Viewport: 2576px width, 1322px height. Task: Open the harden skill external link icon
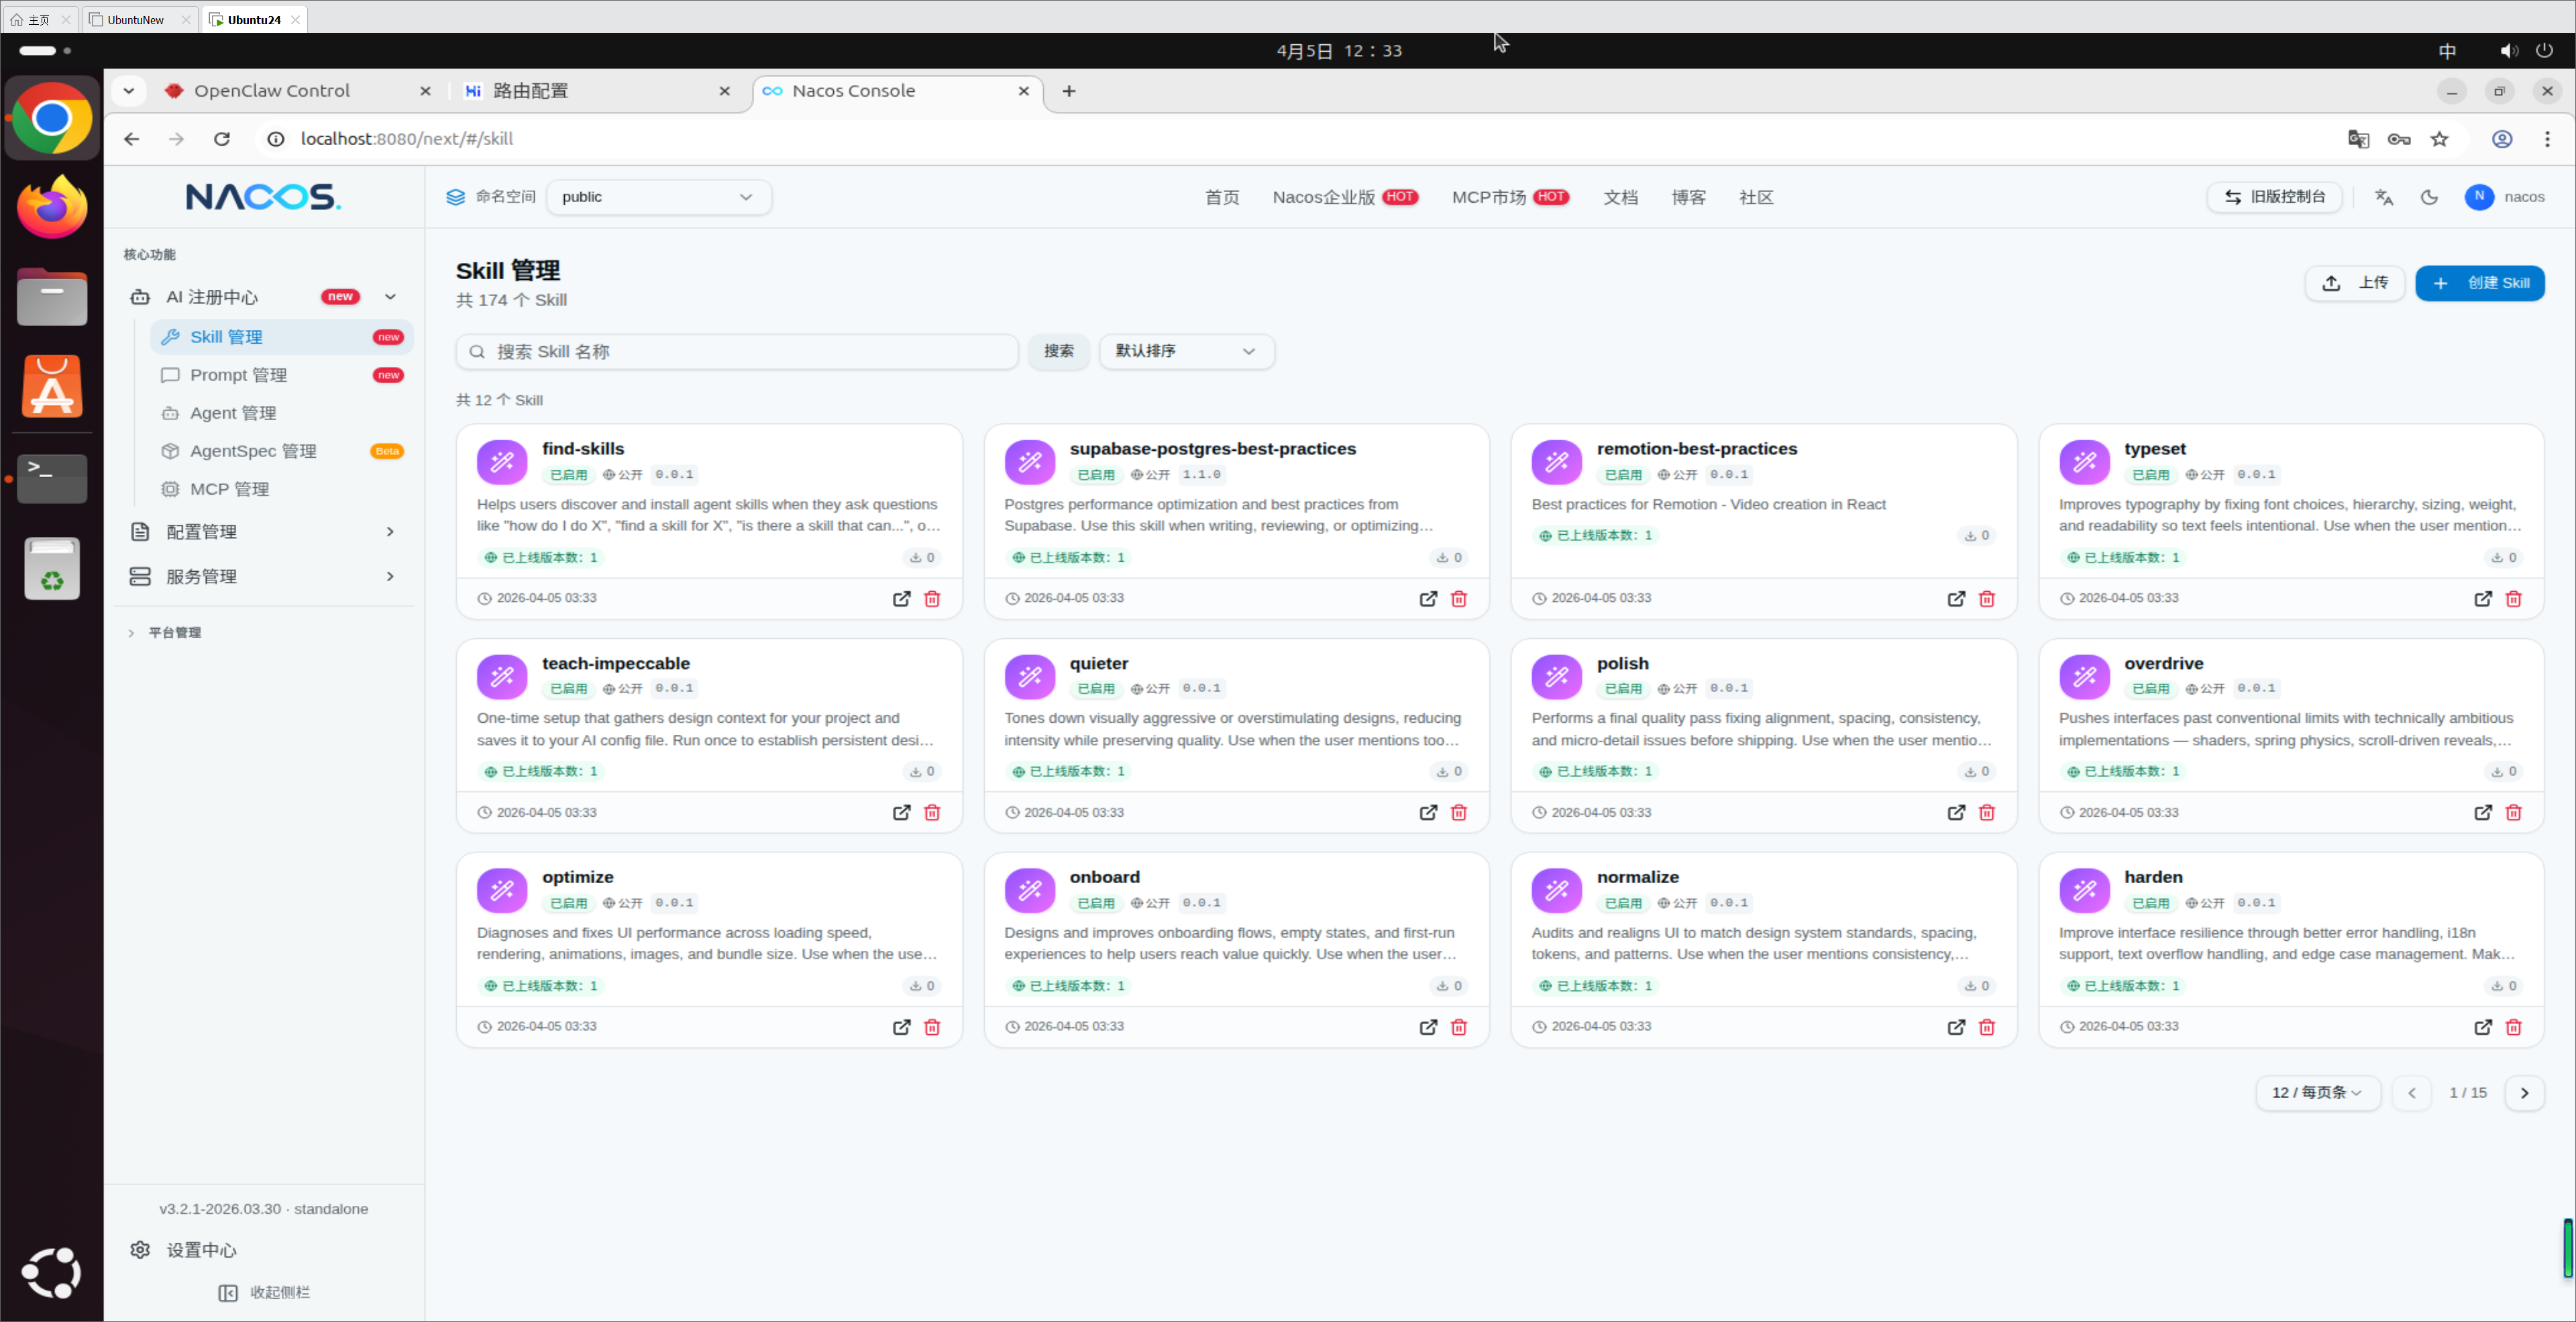pos(2483,1027)
